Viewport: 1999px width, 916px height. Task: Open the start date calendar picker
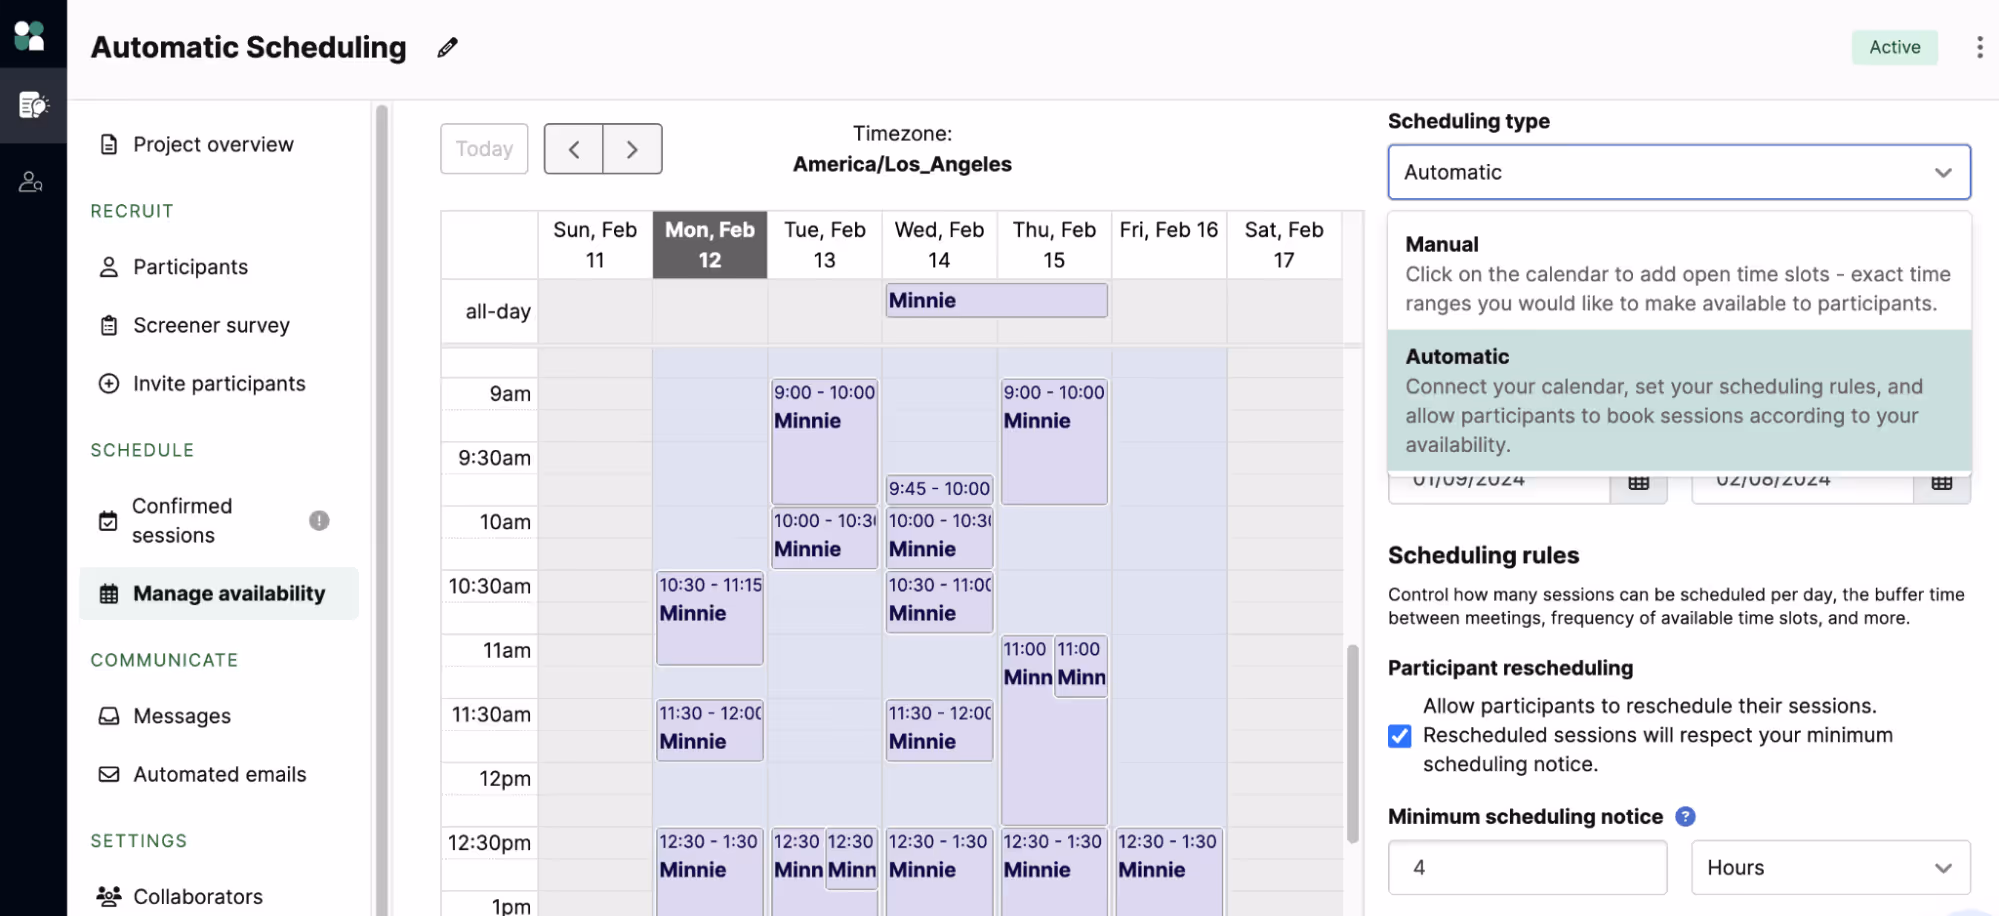point(1639,481)
